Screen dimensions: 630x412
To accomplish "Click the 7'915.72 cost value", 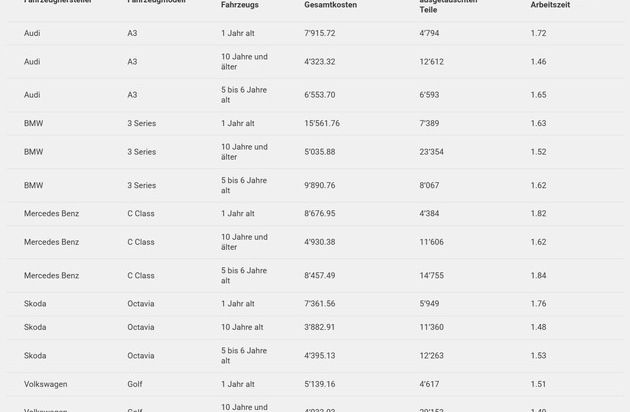I will click(x=320, y=34).
